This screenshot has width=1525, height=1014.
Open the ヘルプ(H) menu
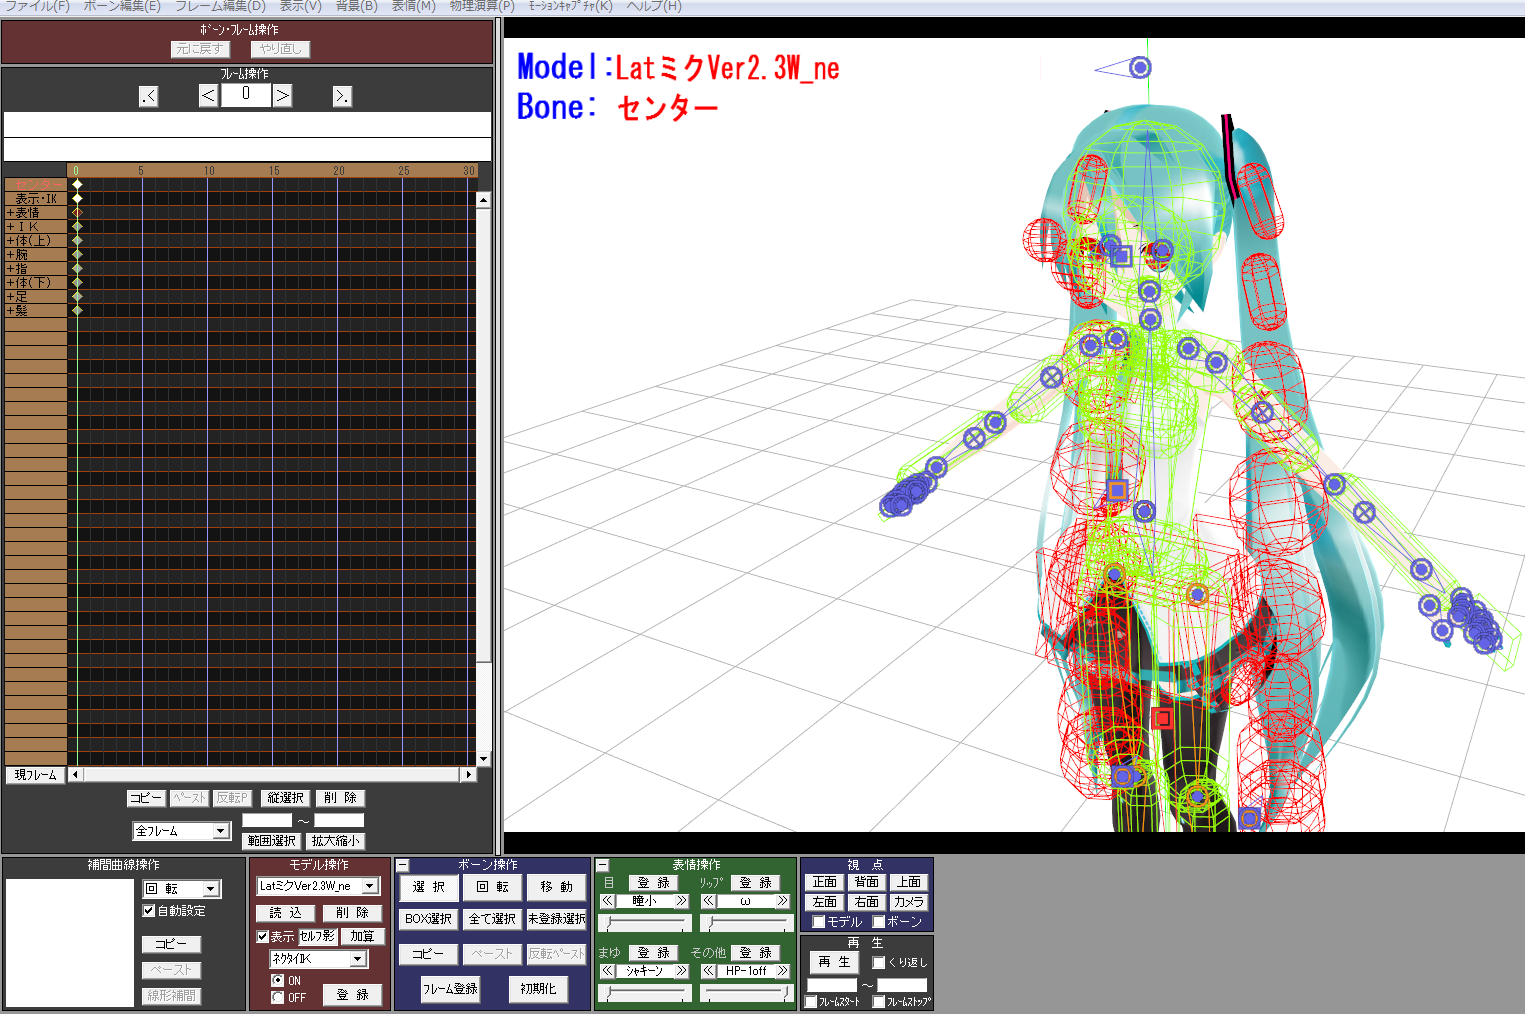tap(654, 6)
